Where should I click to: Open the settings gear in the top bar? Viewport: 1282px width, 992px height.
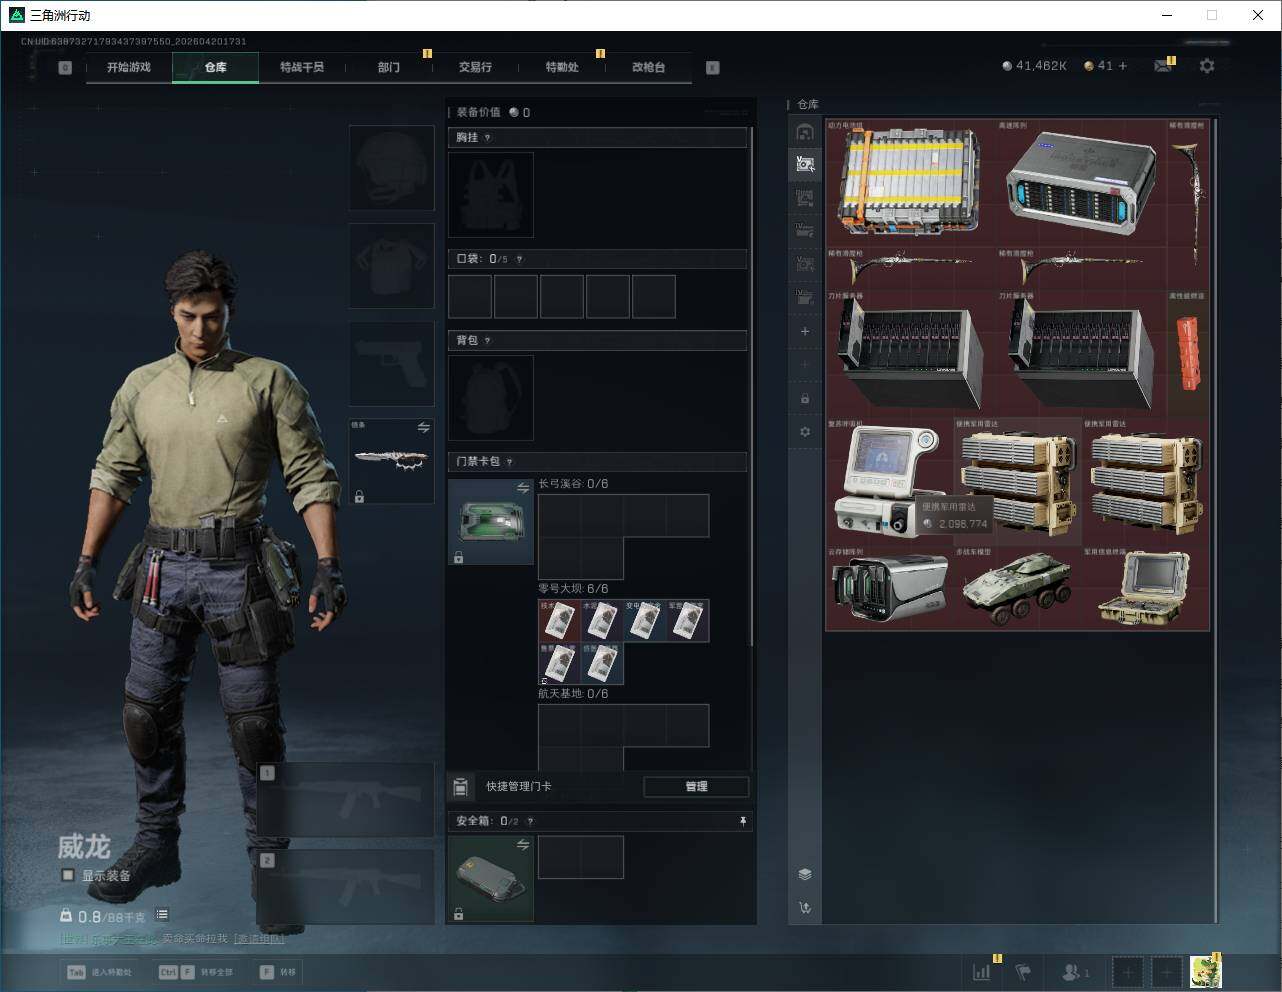1207,66
